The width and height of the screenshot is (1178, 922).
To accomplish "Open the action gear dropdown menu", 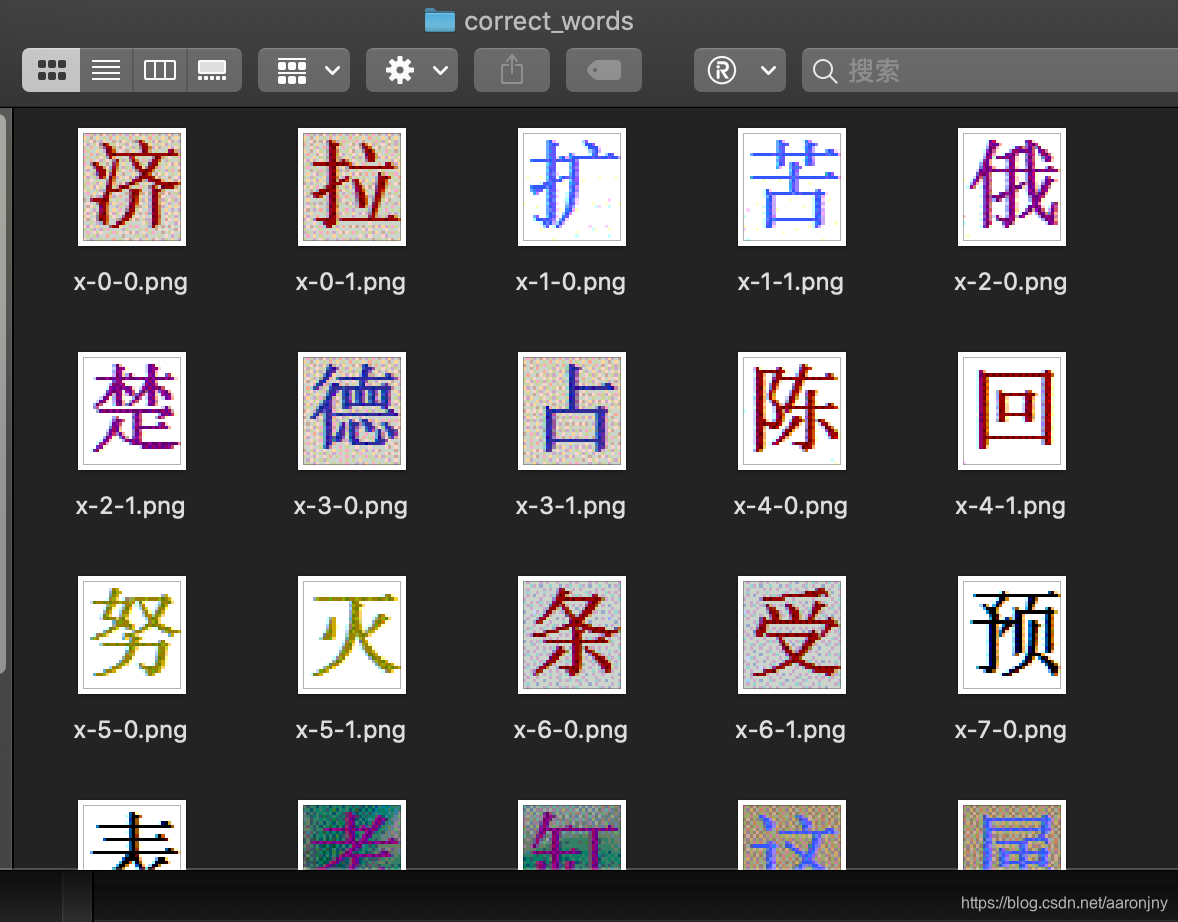I will [x=411, y=70].
